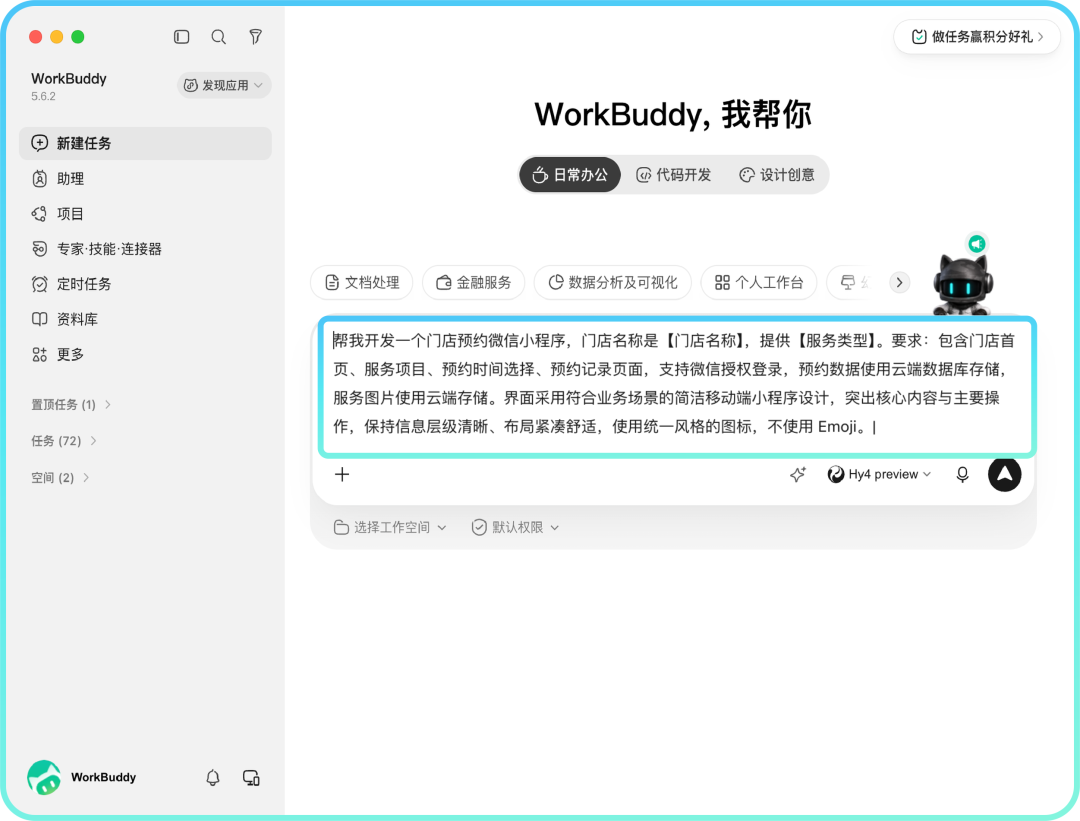Click the plus icon to add attachment
Viewport: 1080px width, 821px height.
click(342, 474)
